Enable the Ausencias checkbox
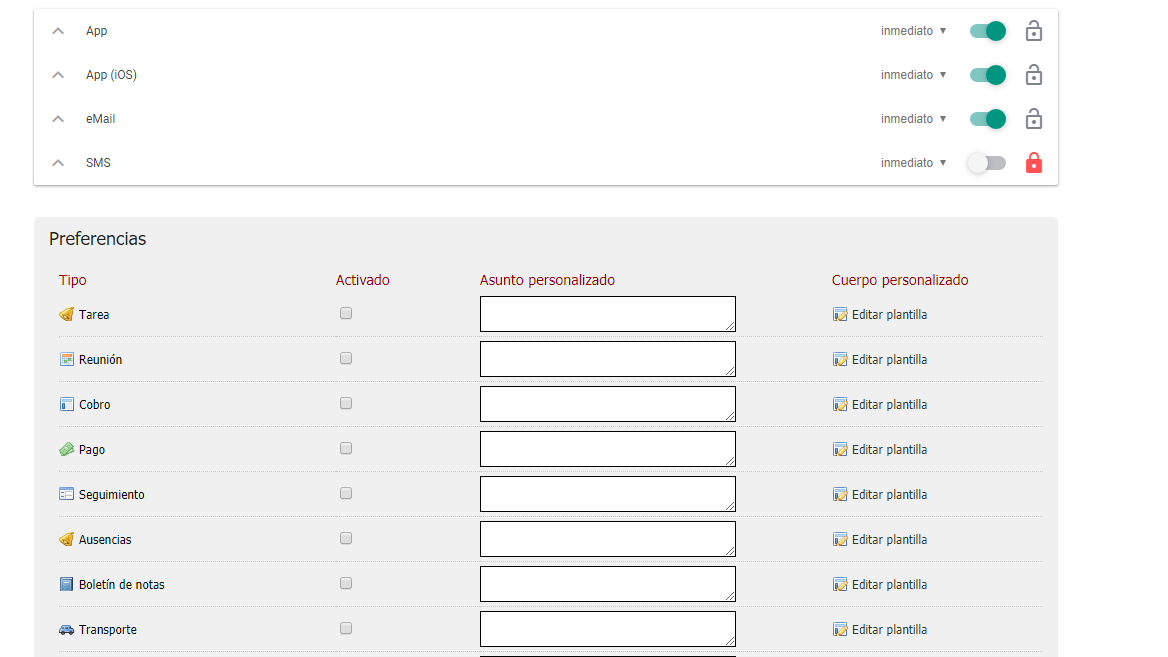Image resolution: width=1168 pixels, height=657 pixels. point(346,538)
